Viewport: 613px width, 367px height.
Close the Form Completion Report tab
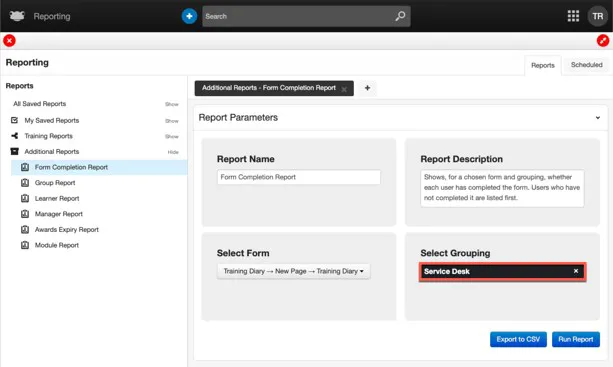(x=344, y=90)
